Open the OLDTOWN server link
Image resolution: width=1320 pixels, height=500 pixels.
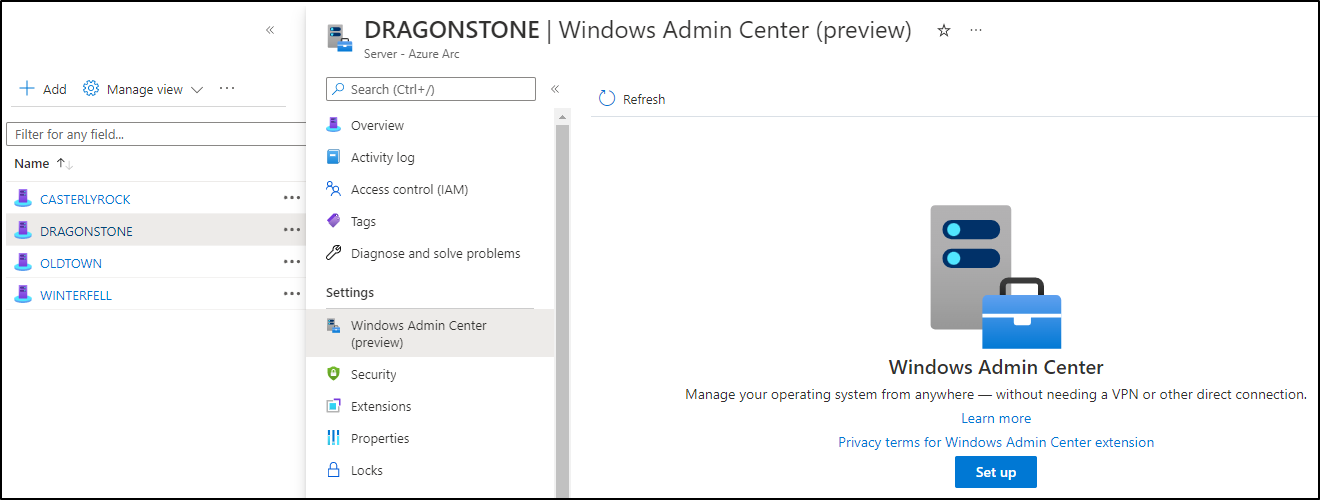coord(71,263)
